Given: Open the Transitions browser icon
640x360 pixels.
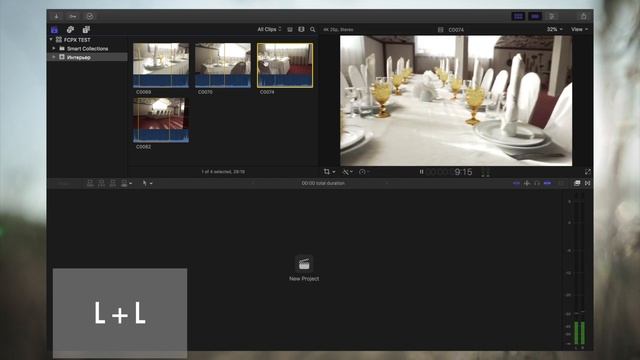Looking at the screenshot, I should pyautogui.click(x=587, y=183).
